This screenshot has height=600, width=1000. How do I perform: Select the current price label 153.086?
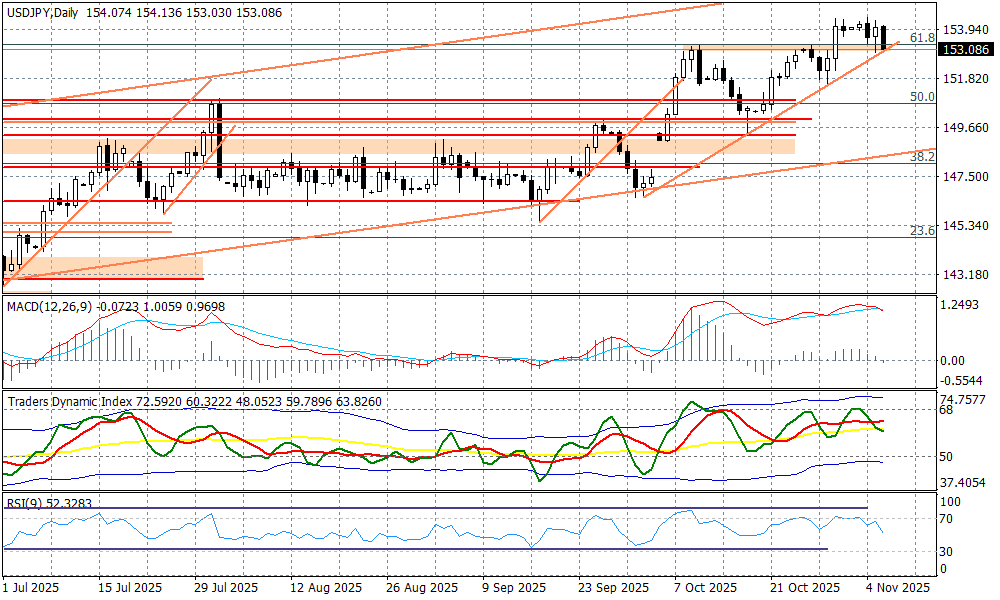coord(965,49)
